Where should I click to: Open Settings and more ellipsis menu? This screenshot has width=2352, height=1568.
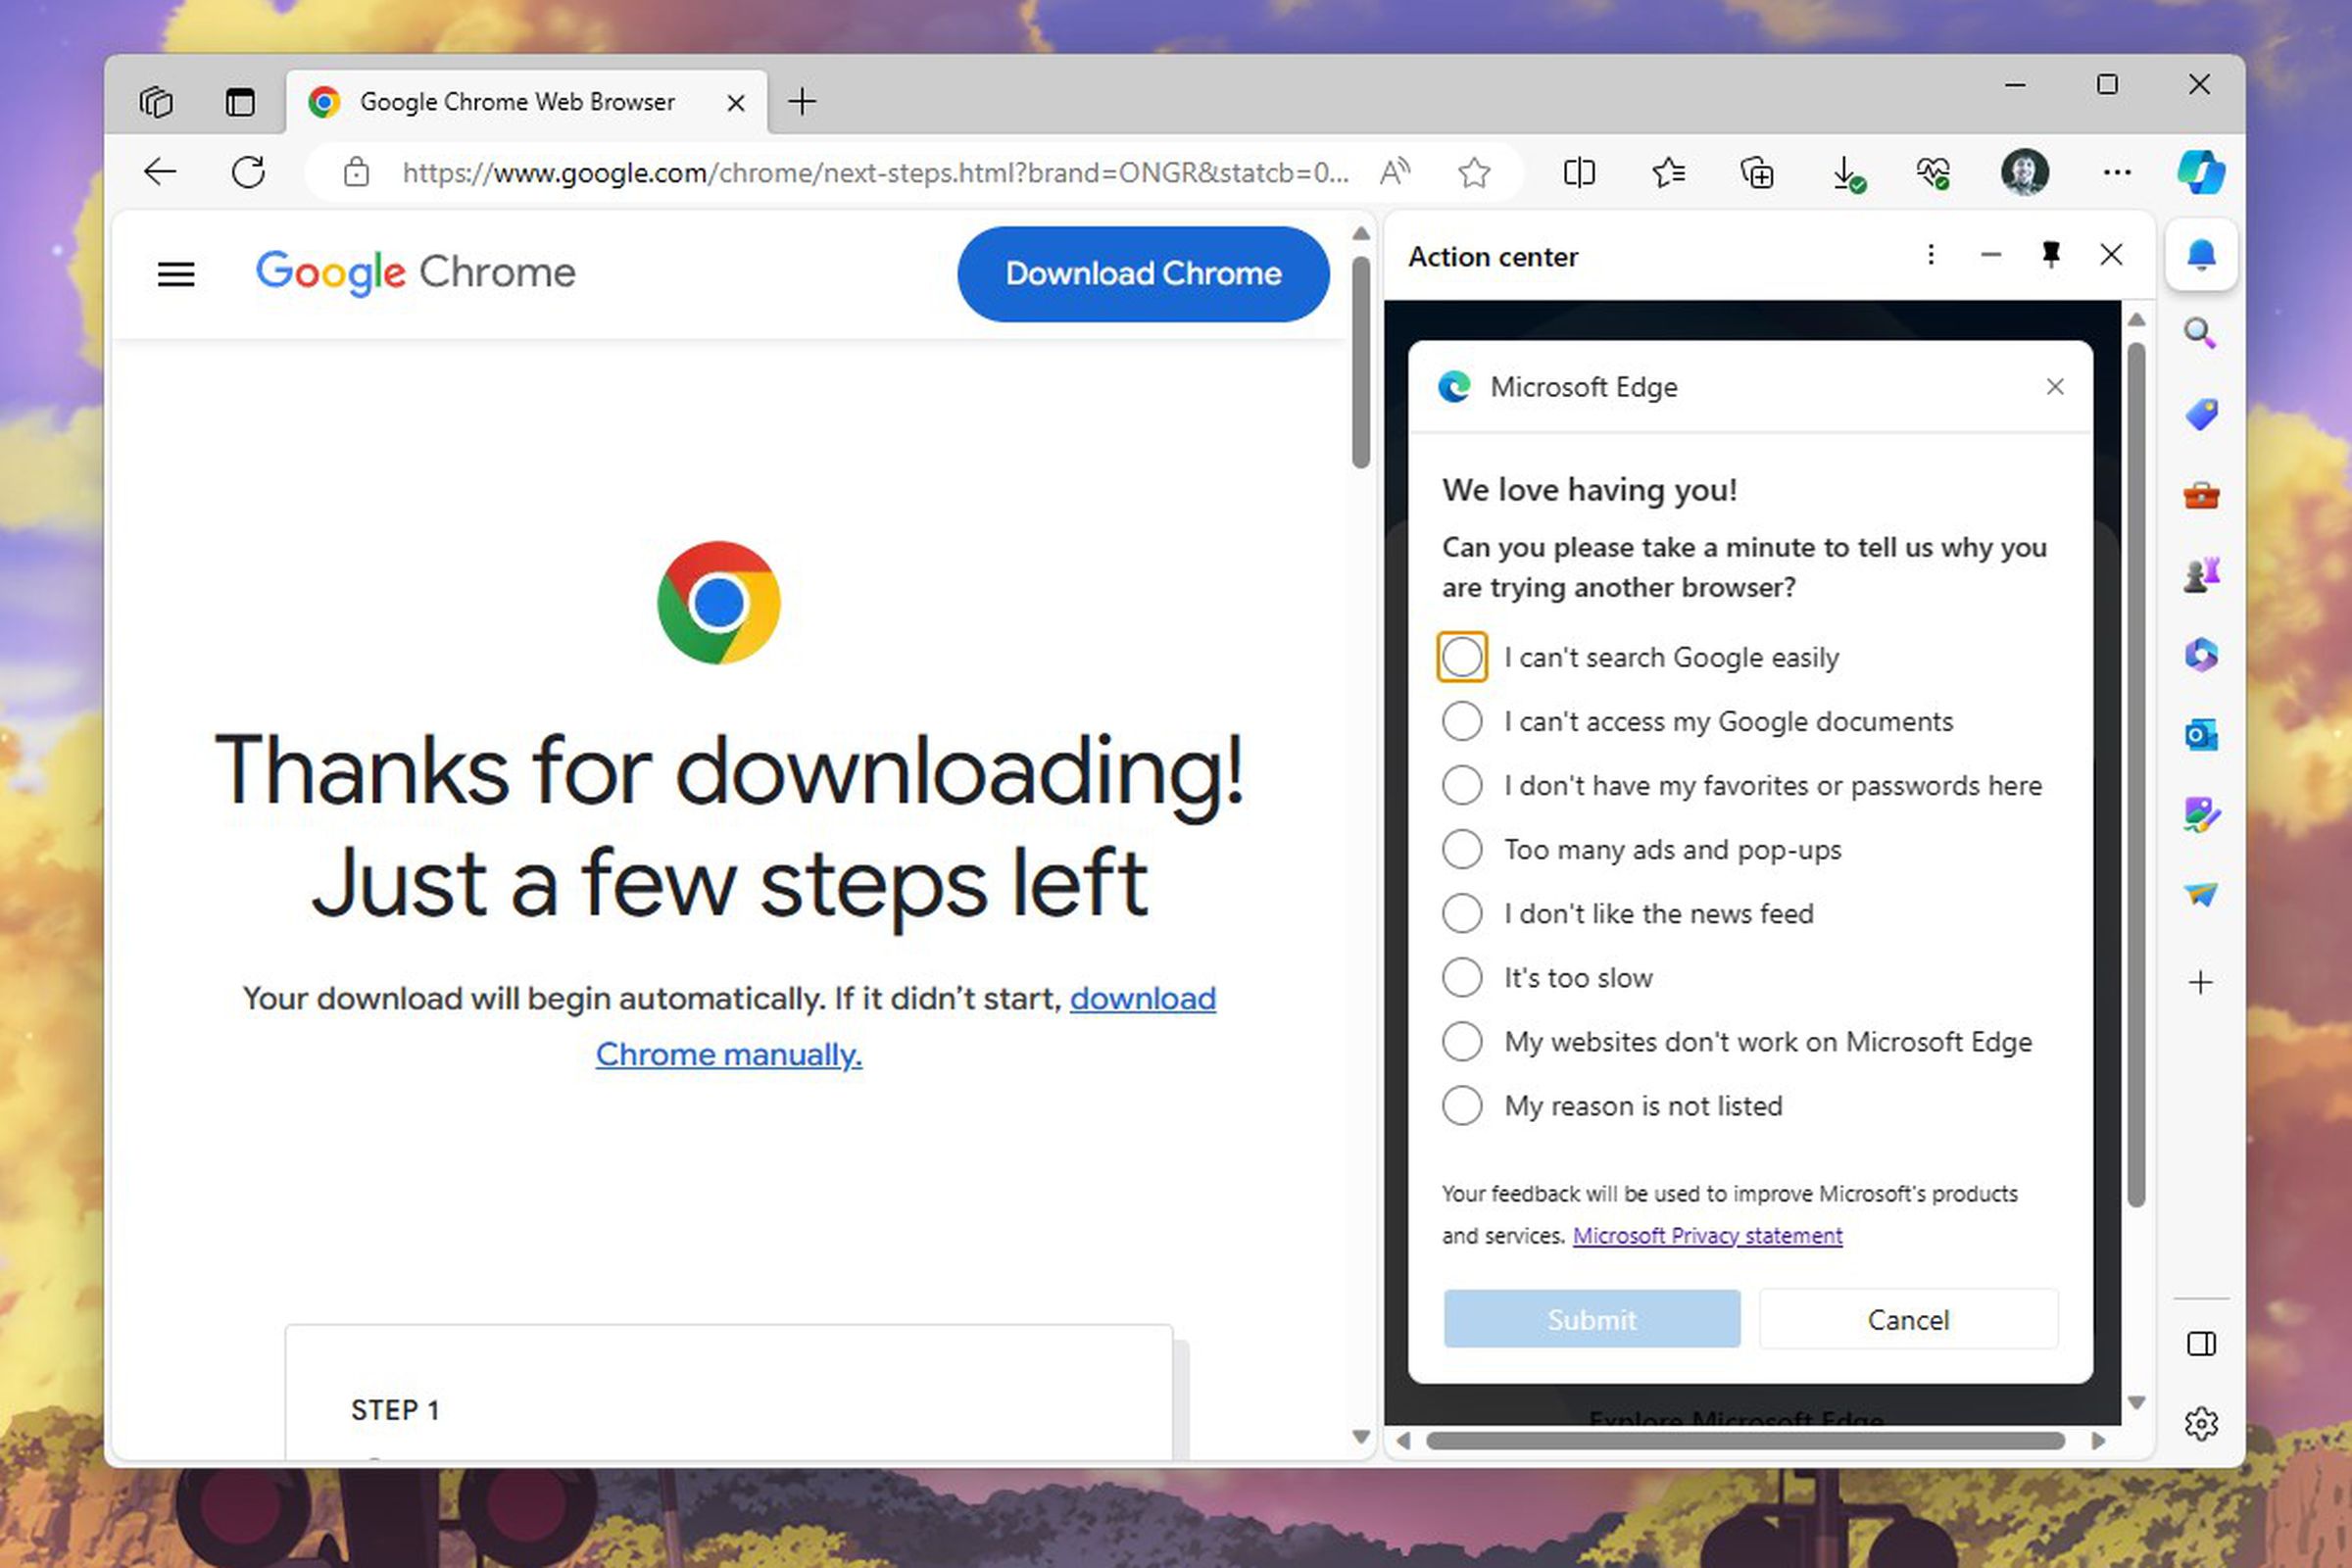click(x=2116, y=172)
